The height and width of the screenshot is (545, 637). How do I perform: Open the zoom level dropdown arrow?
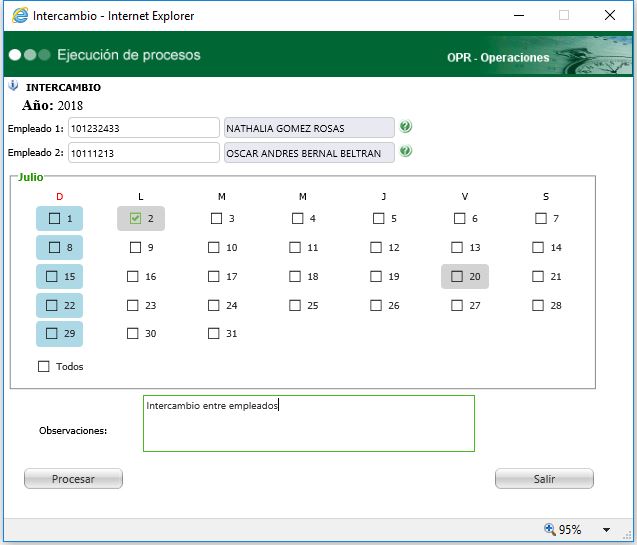606,530
